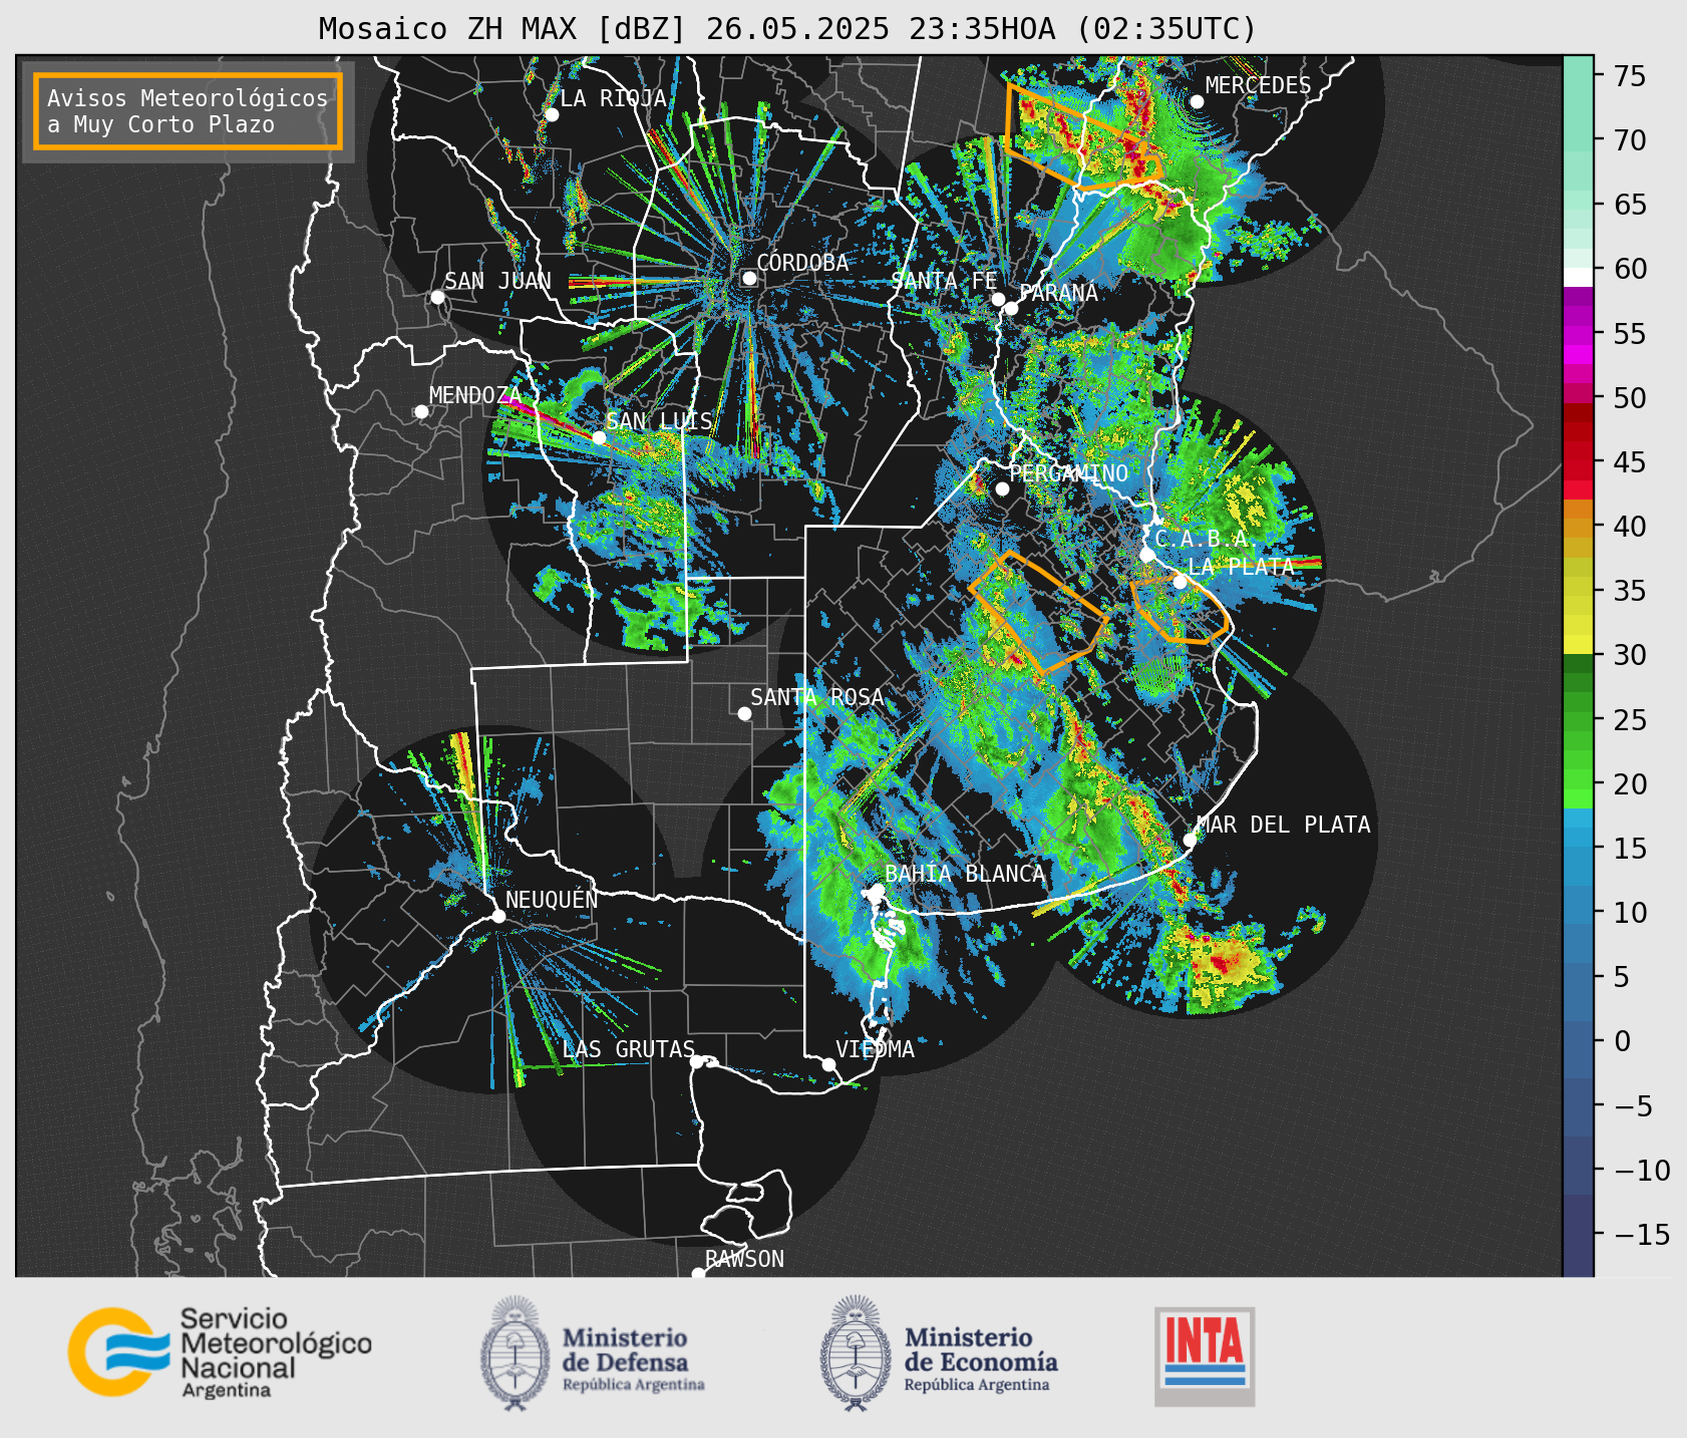Click the SAN LUIS city label
Screen dimensions: 1687x1438
point(659,421)
